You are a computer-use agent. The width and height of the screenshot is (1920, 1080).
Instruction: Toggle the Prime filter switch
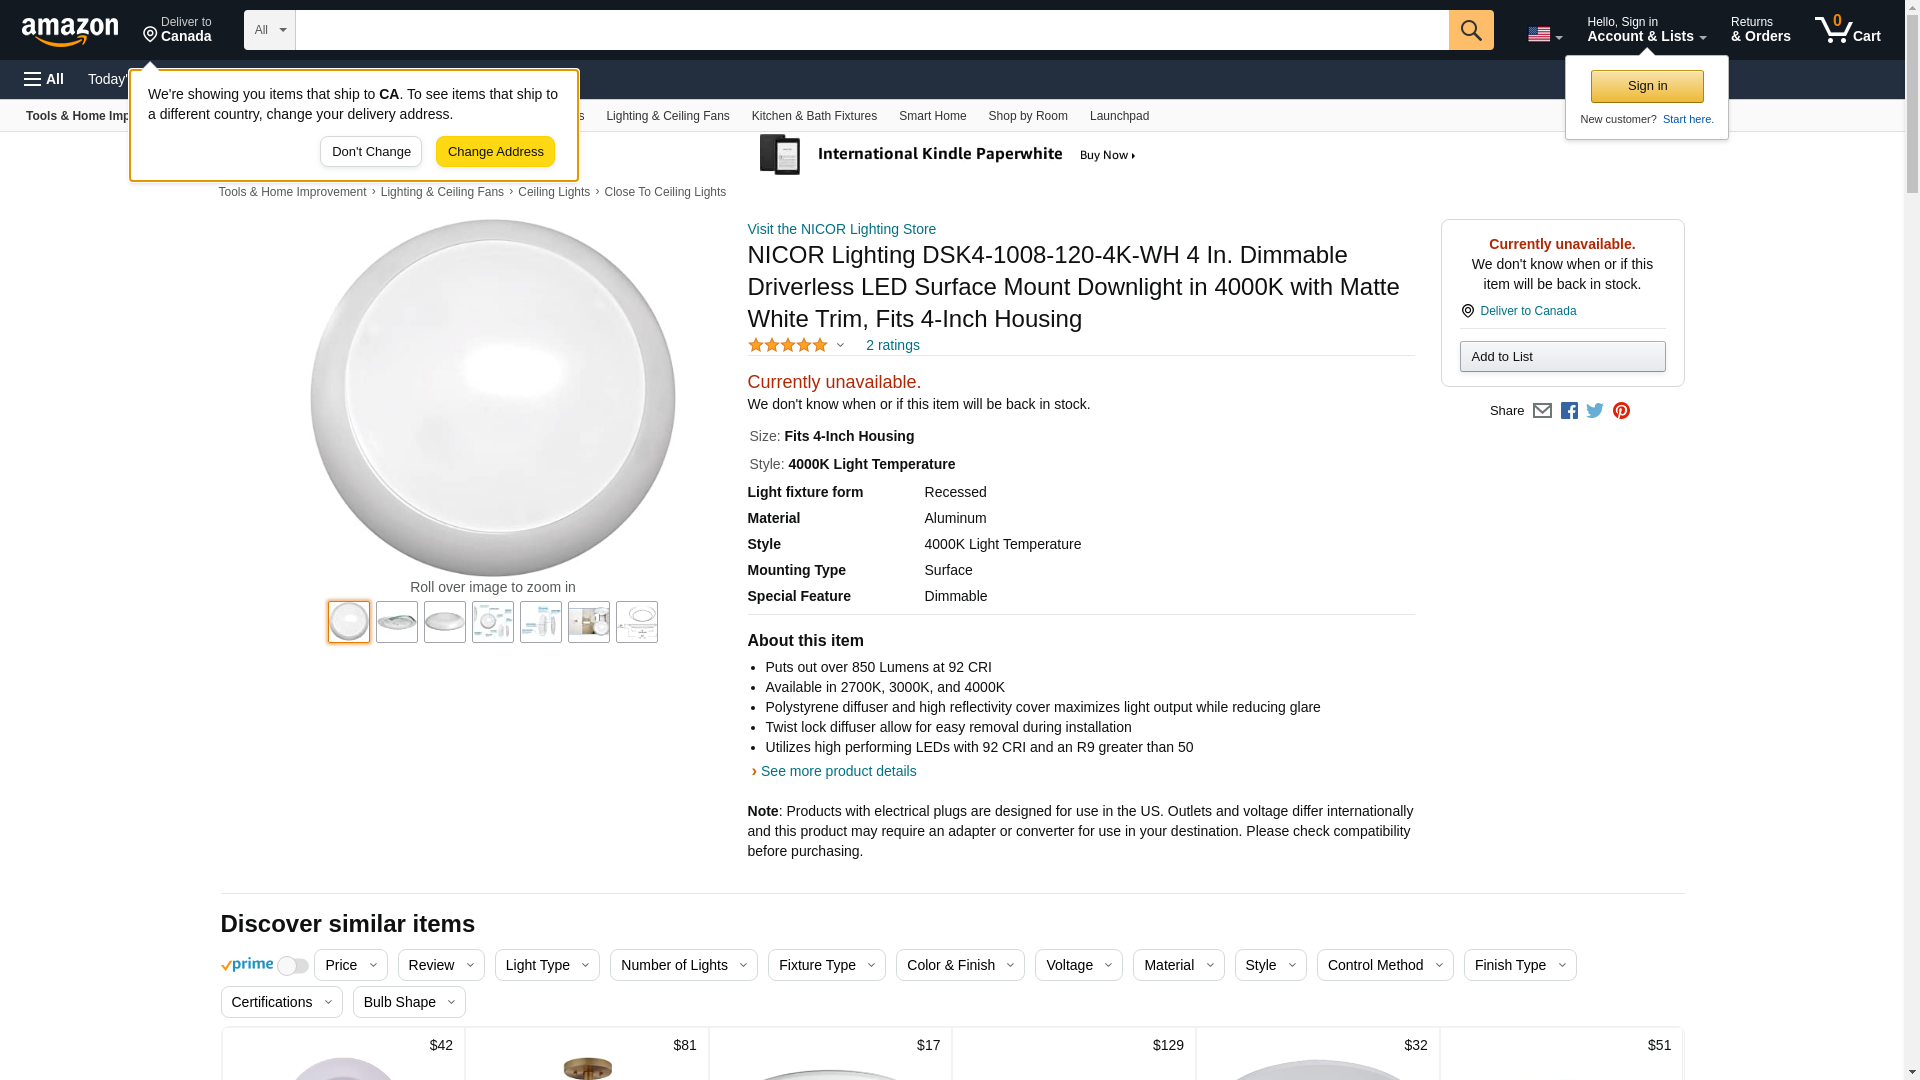(292, 966)
